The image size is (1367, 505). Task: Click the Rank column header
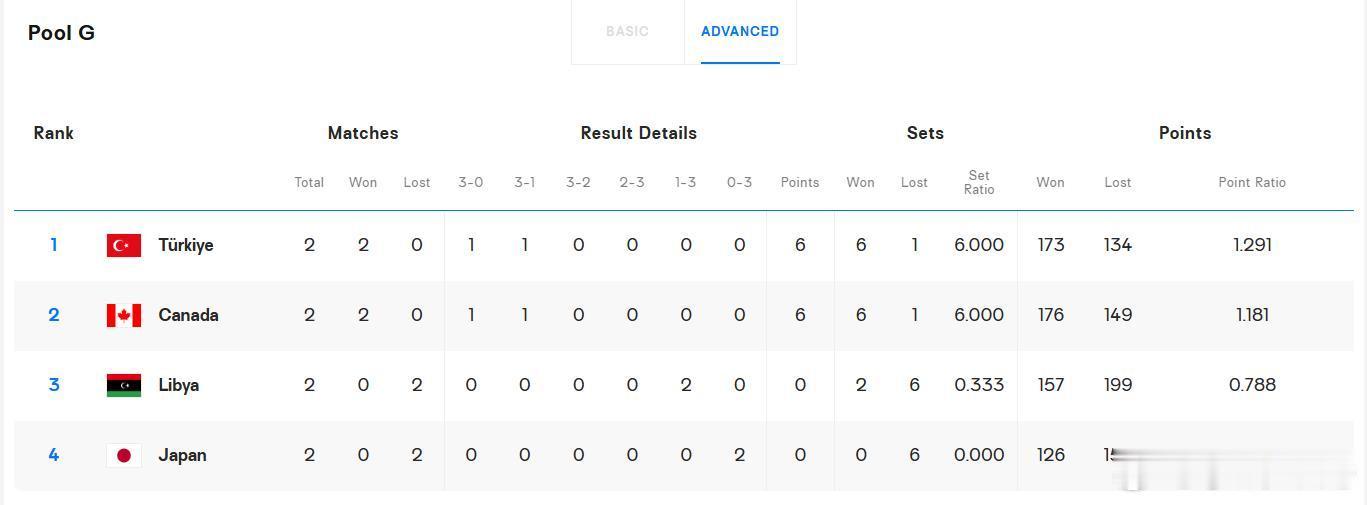coord(54,133)
